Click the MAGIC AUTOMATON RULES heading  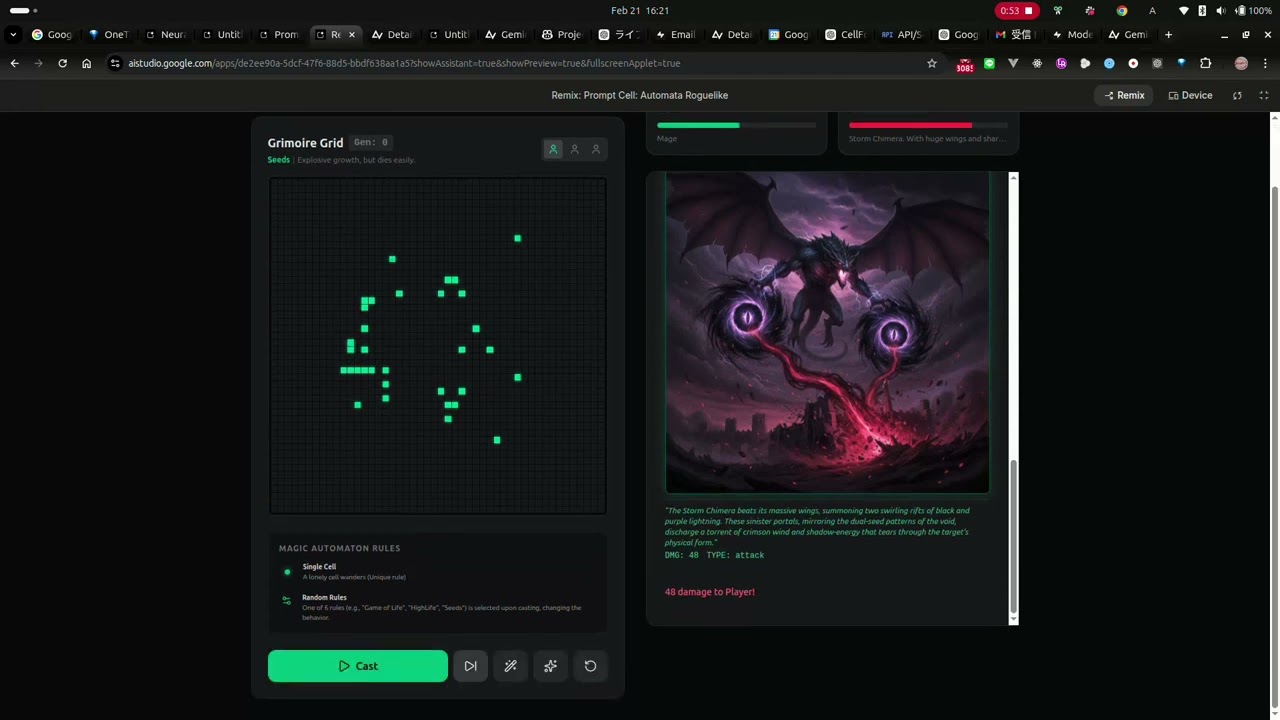(339, 548)
